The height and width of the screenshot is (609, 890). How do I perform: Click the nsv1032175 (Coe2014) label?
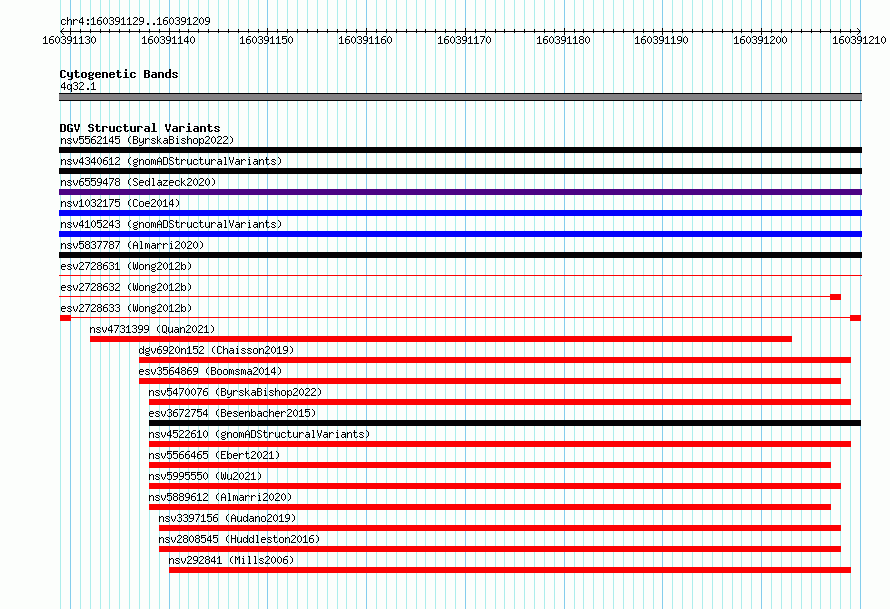pos(120,203)
